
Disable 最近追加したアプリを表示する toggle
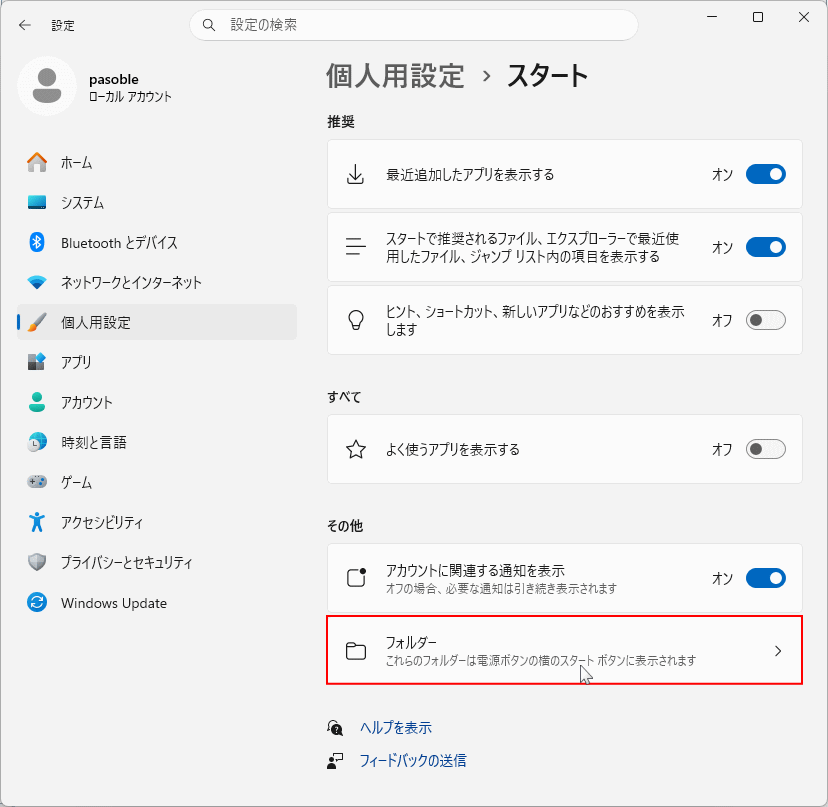point(765,174)
